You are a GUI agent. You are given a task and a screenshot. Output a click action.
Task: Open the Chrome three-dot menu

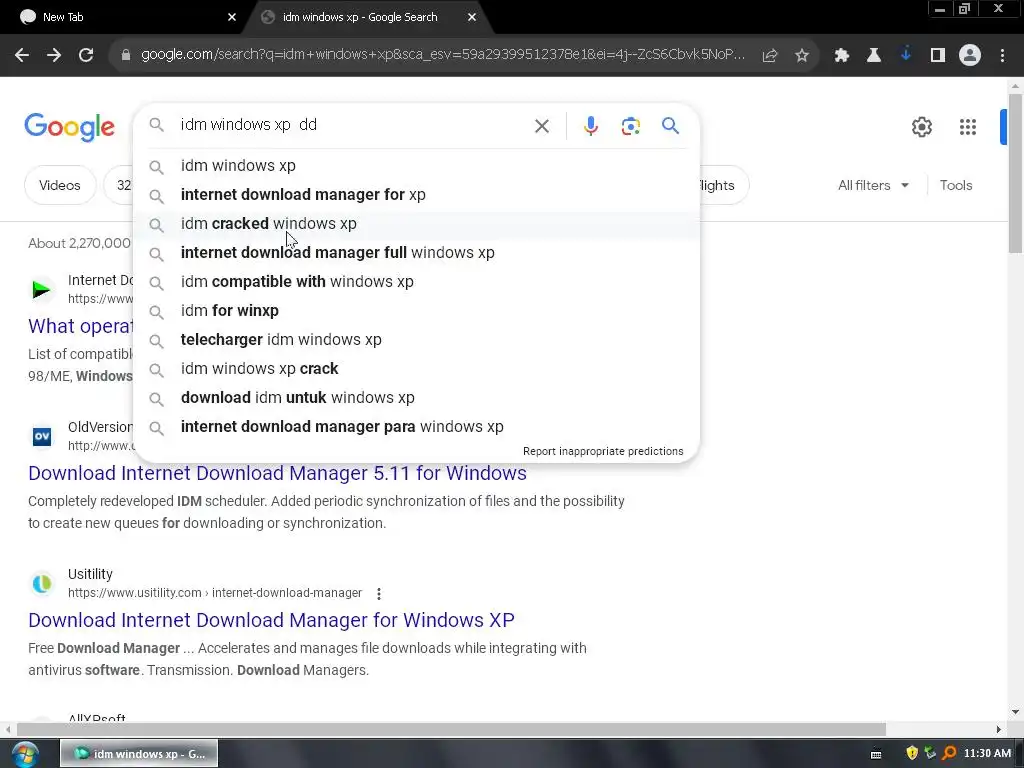[x=1002, y=56]
